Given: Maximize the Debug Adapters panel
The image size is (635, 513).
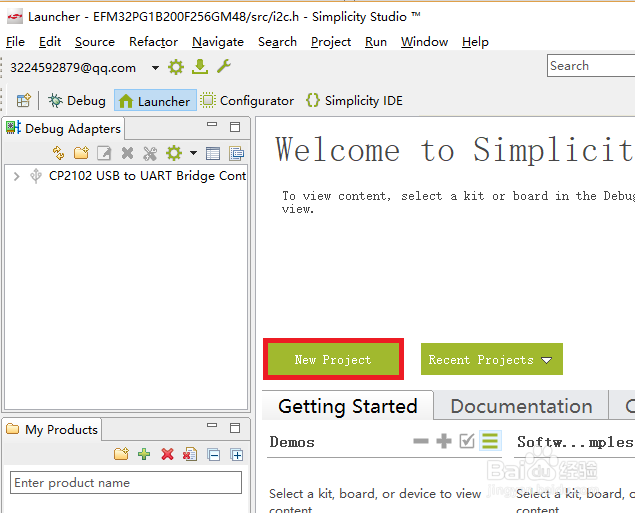Looking at the screenshot, I should tap(235, 127).
